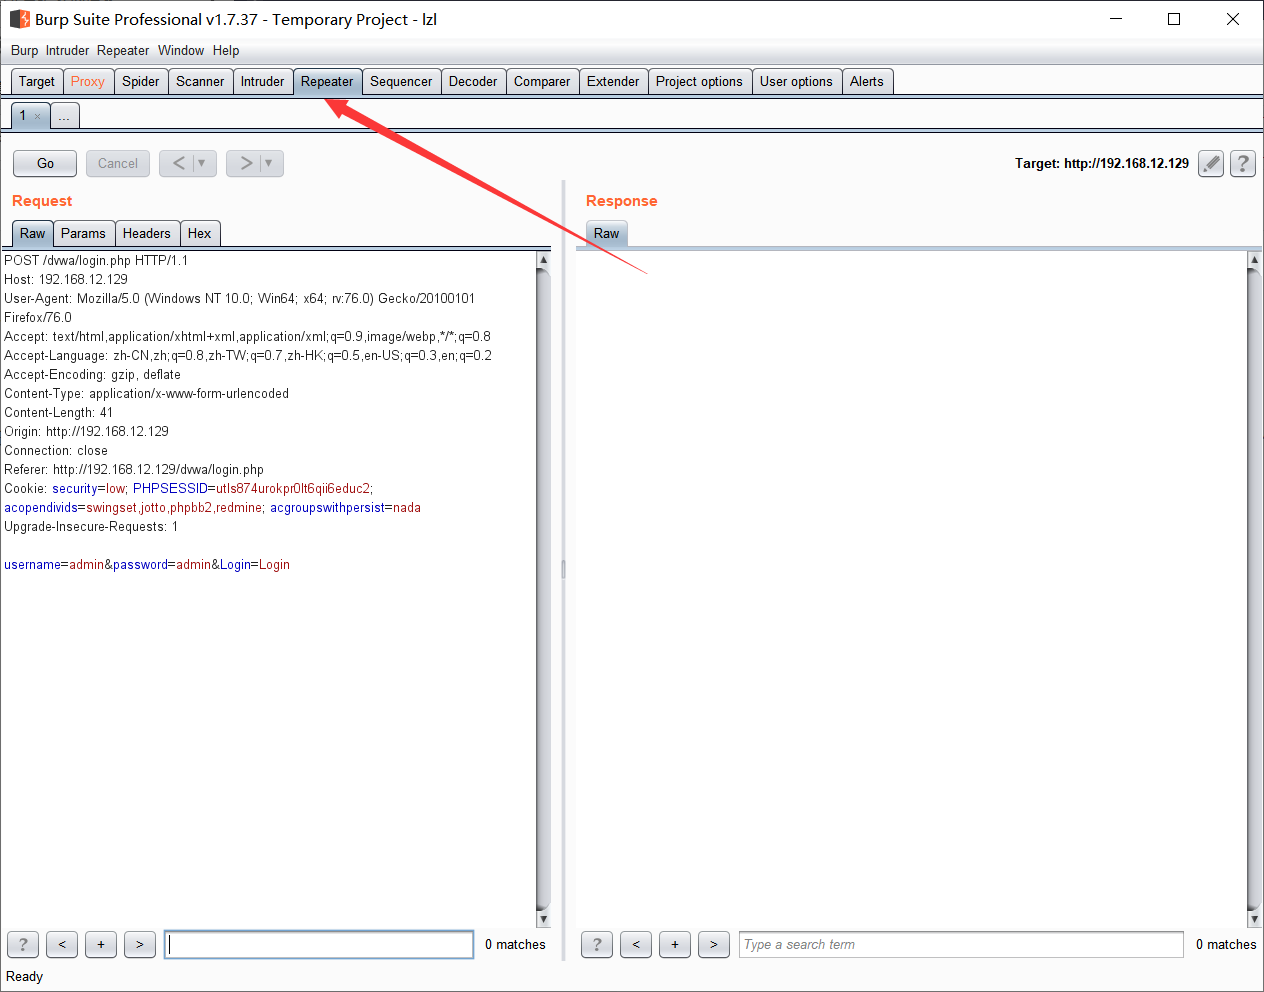
Task: Switch to the Decoder tab
Action: tap(473, 81)
